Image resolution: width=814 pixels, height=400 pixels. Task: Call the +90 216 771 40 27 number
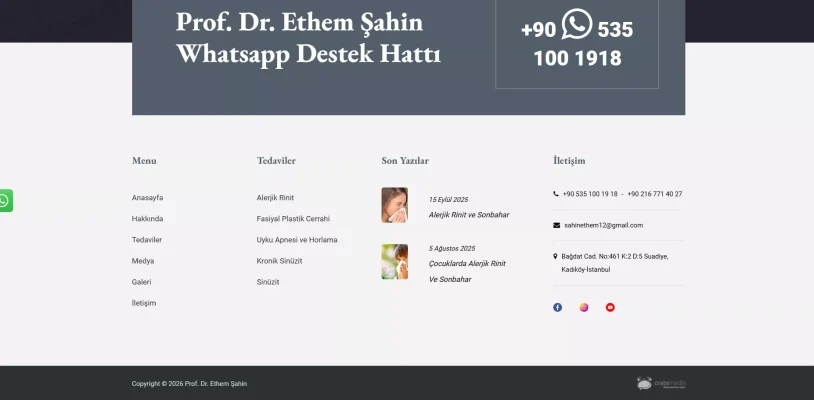pos(655,194)
